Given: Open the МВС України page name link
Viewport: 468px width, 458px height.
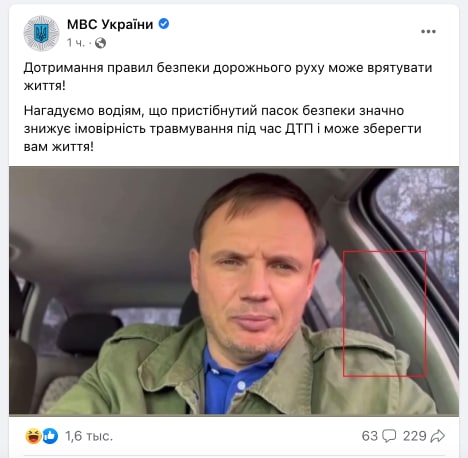Looking at the screenshot, I should point(110,24).
